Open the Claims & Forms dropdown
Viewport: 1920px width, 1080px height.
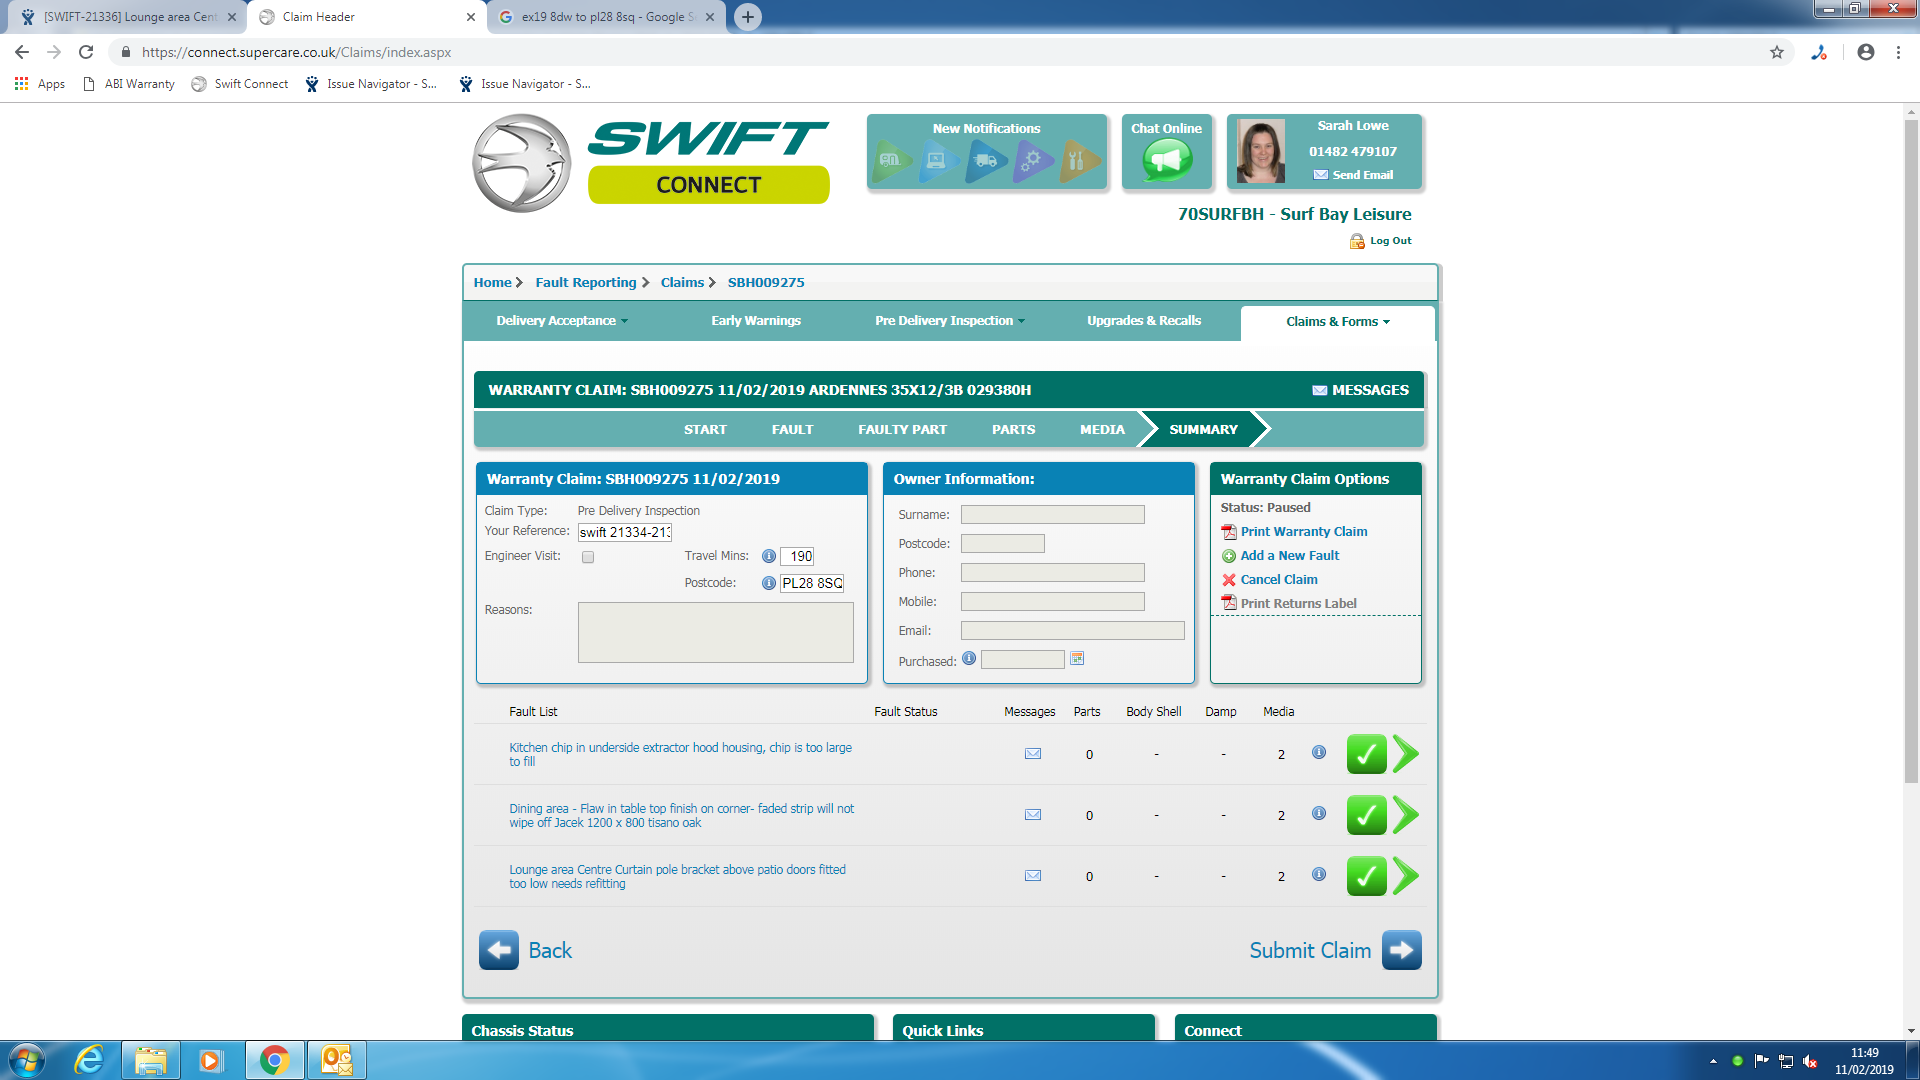(x=1337, y=322)
